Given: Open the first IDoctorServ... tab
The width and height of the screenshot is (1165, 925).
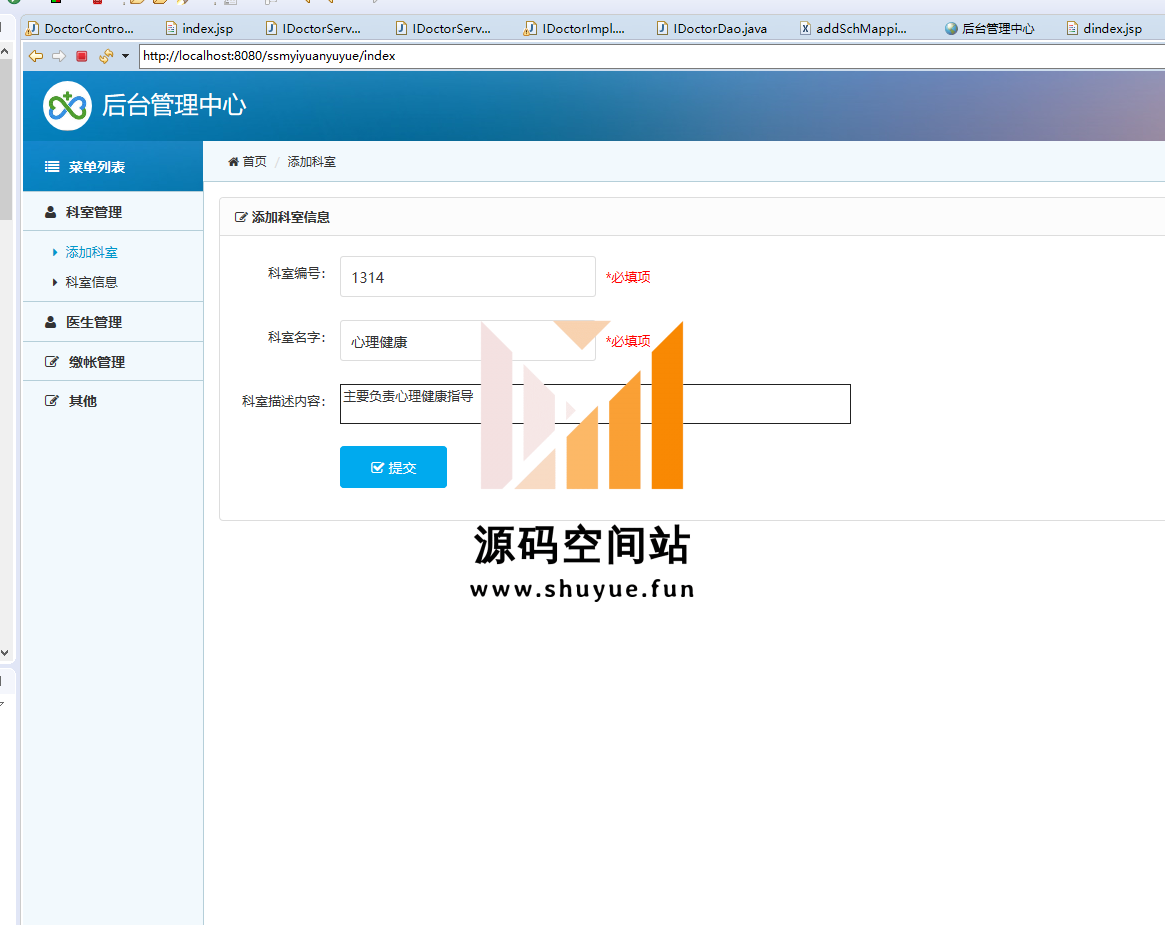Looking at the screenshot, I should coord(313,28).
